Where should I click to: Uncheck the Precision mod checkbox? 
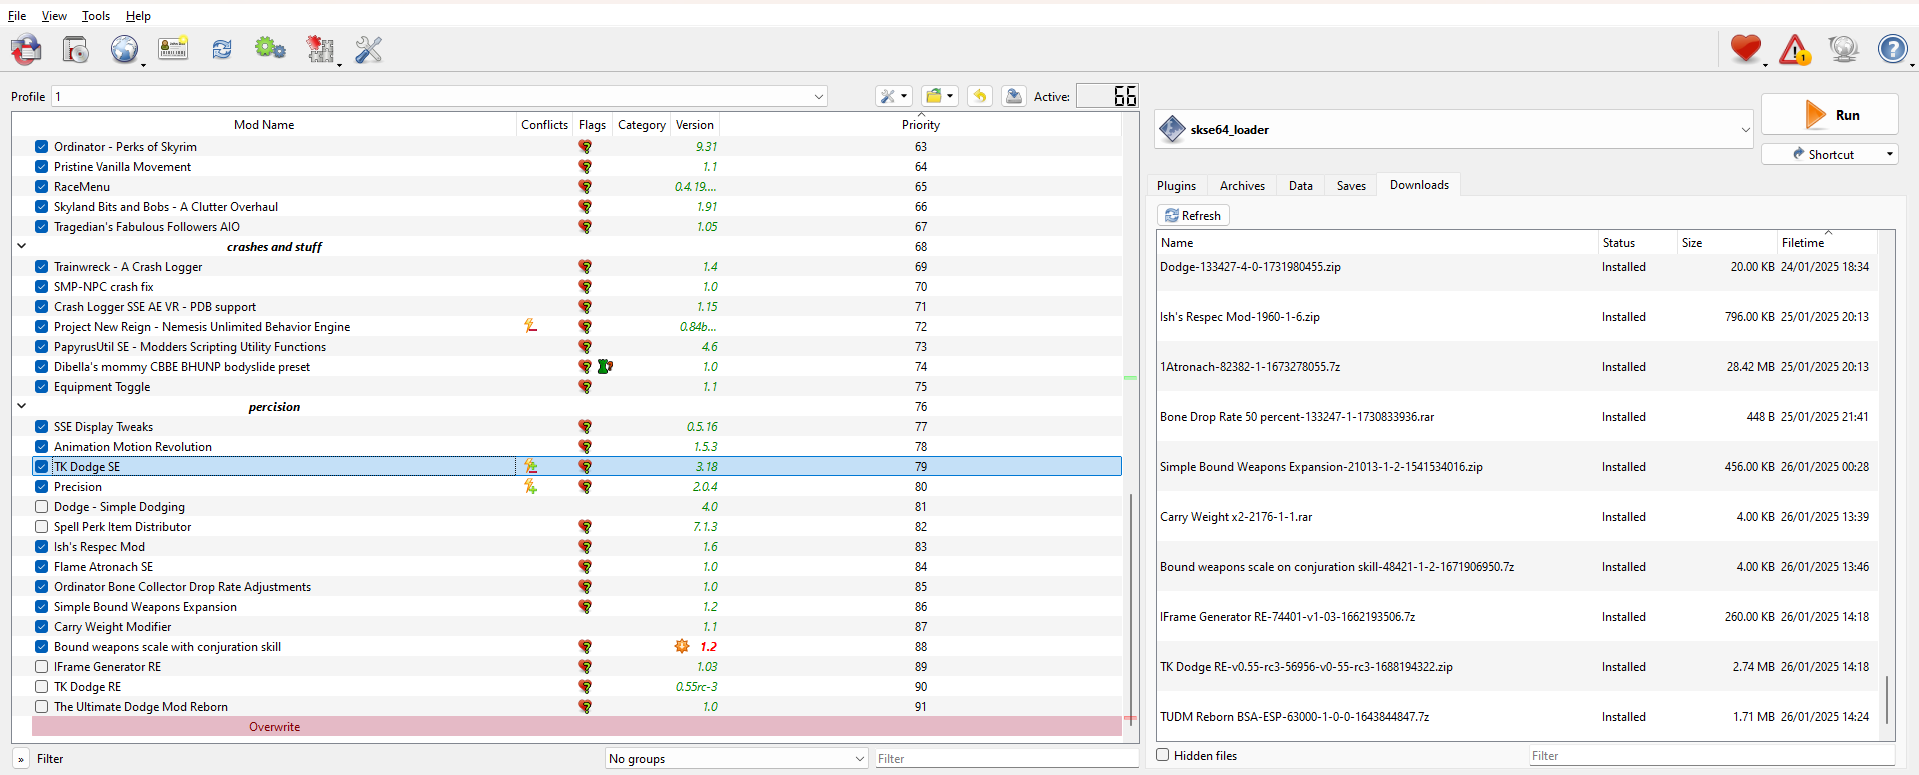[x=41, y=486]
